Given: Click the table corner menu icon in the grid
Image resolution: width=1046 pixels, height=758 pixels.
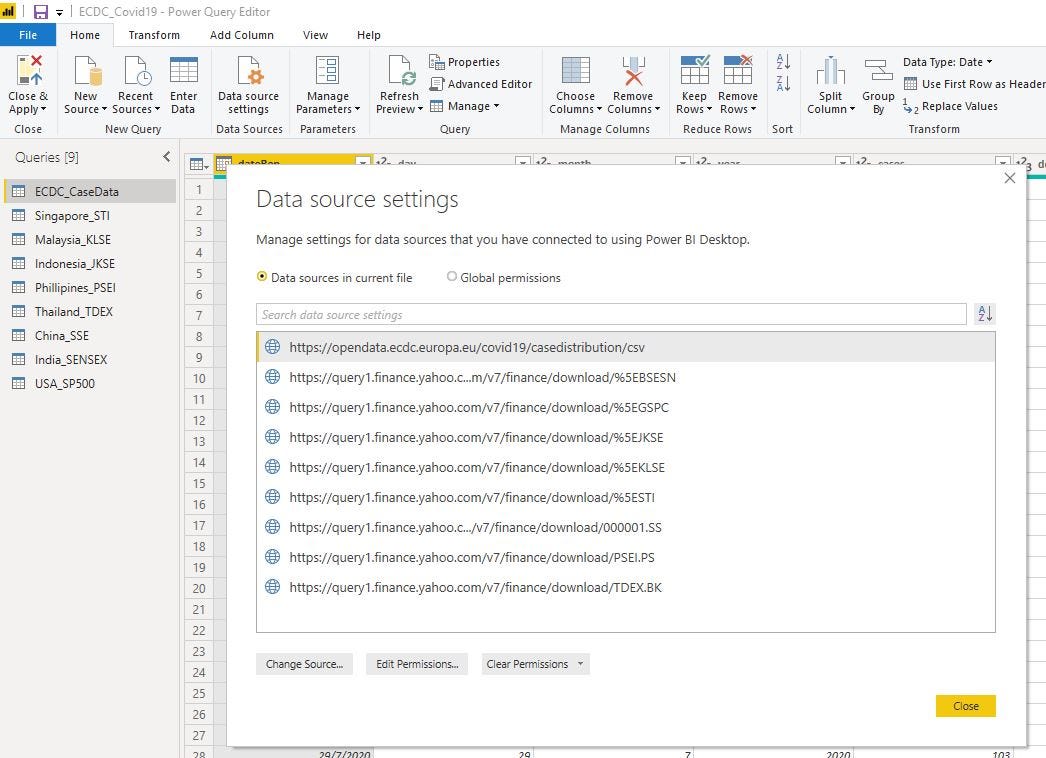Looking at the screenshot, I should 199,164.
